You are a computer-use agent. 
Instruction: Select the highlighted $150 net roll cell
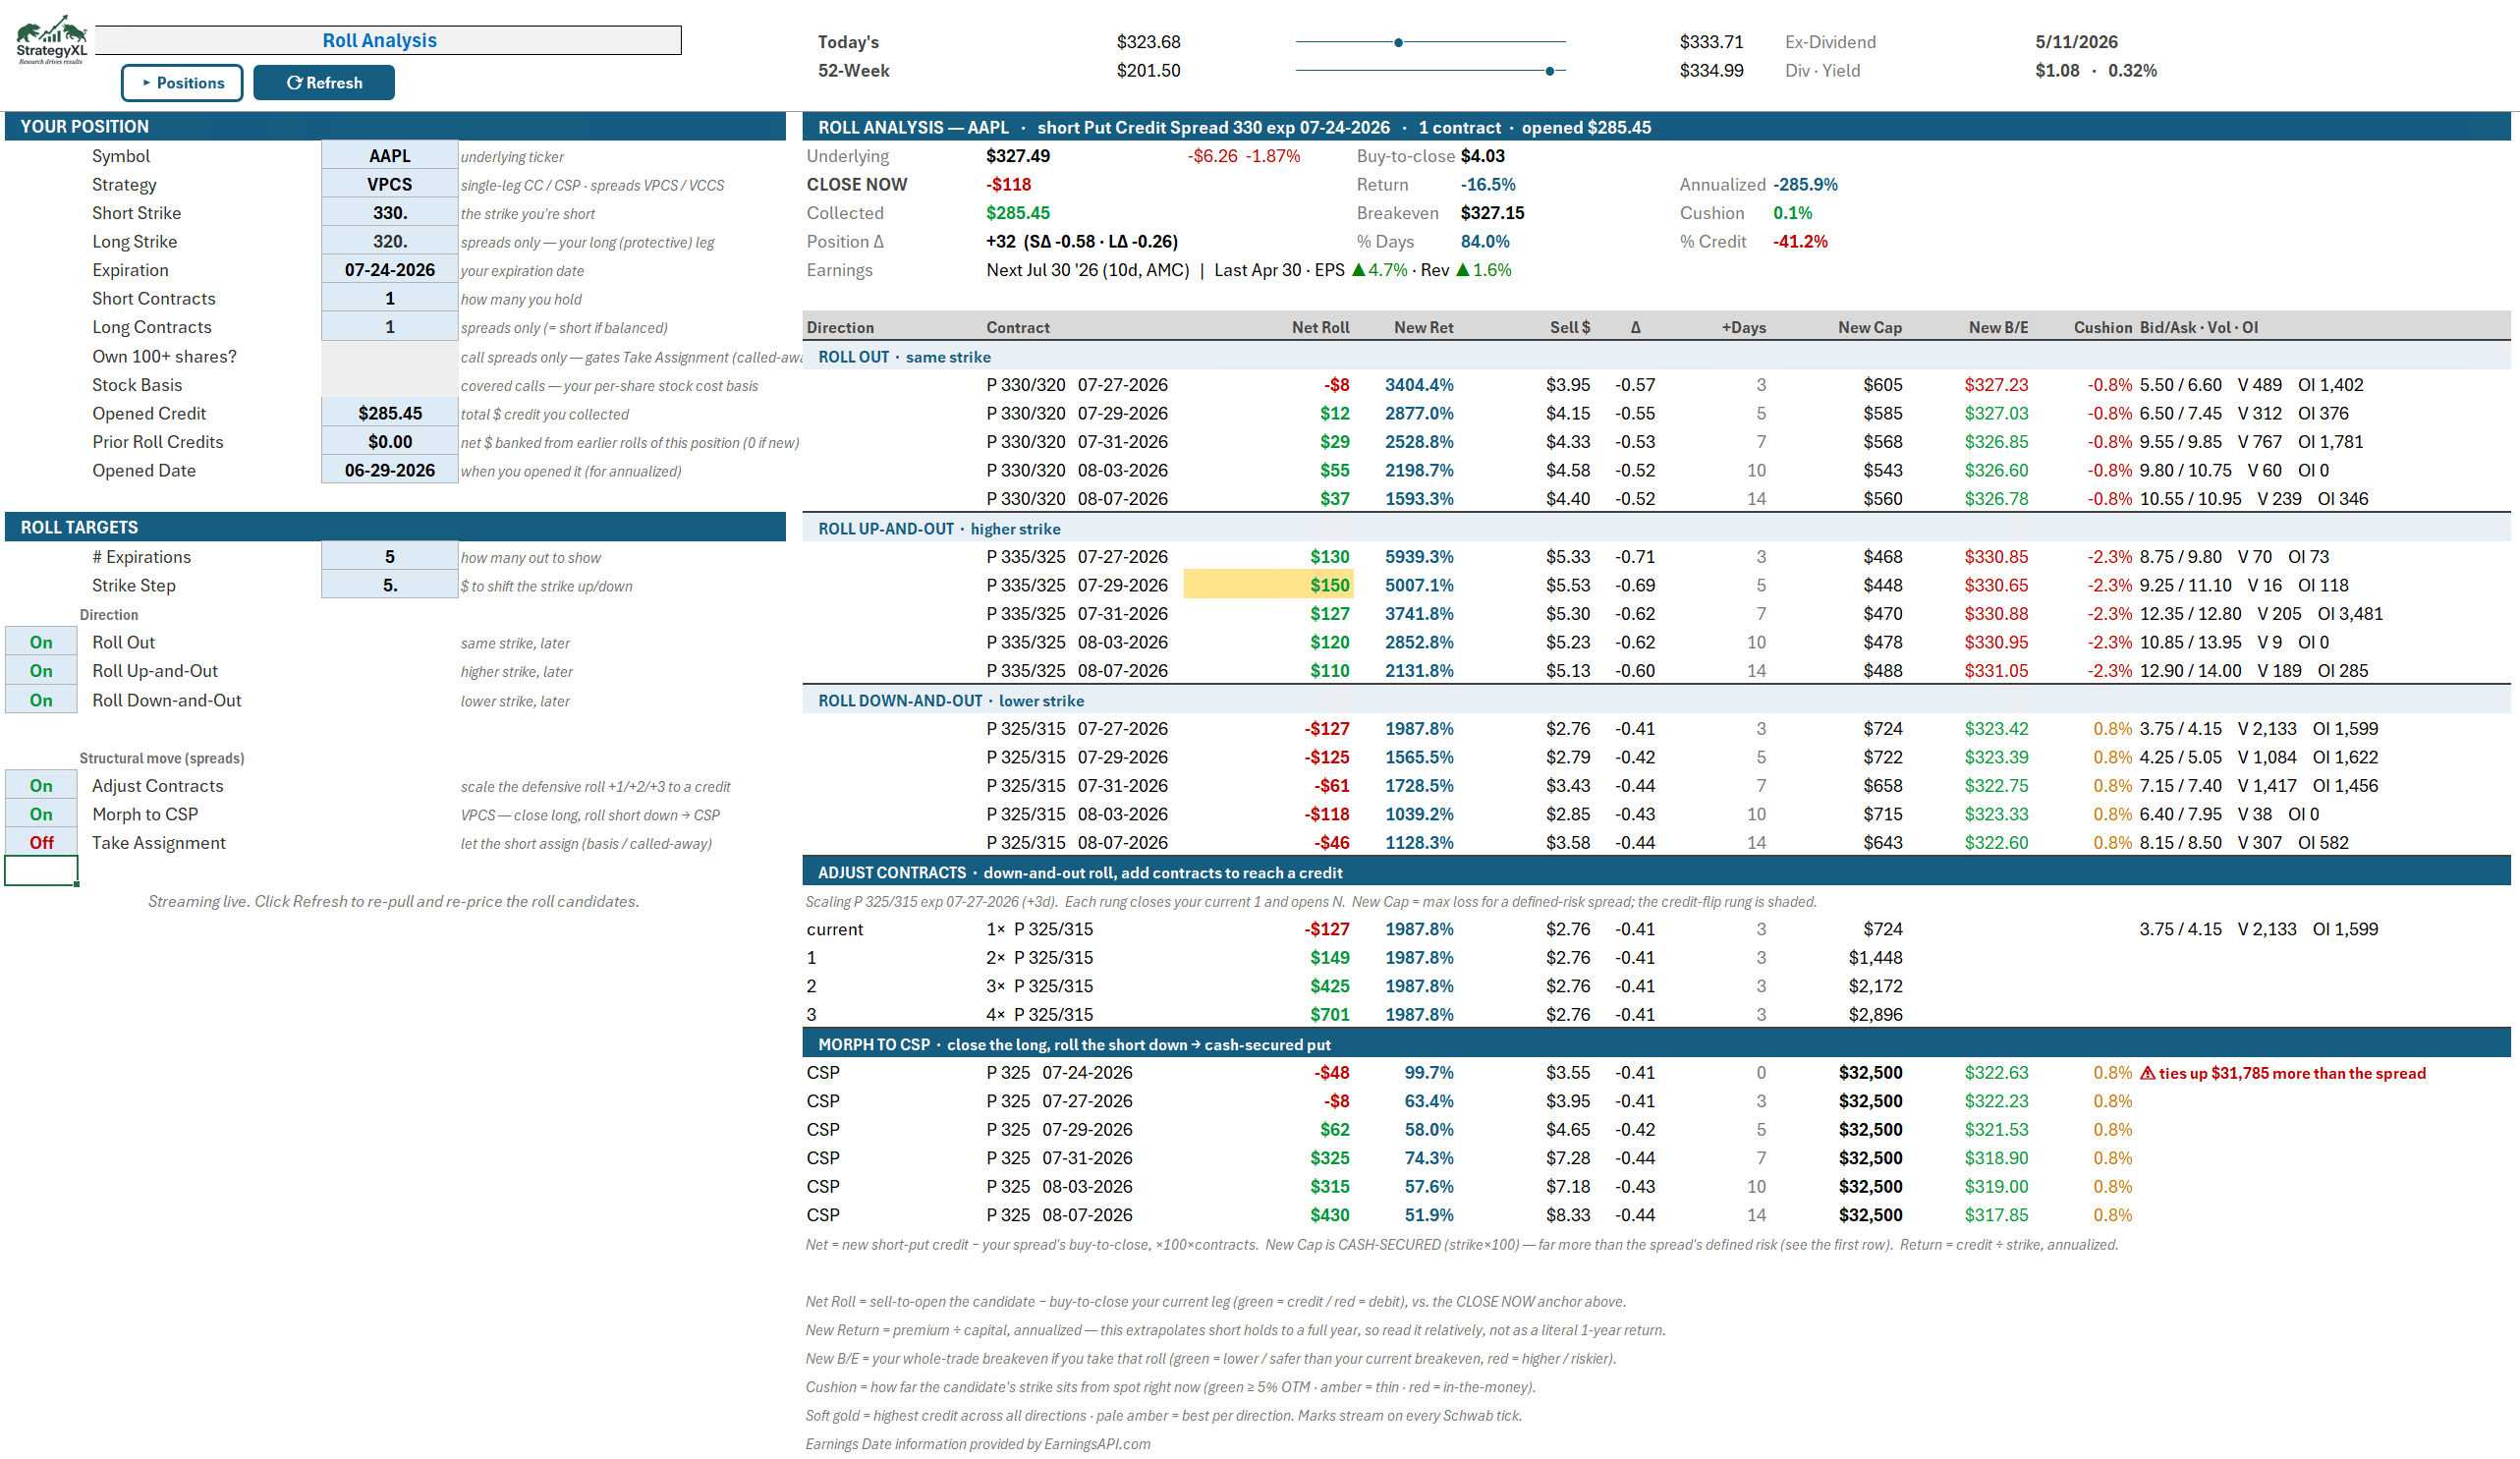(1268, 585)
